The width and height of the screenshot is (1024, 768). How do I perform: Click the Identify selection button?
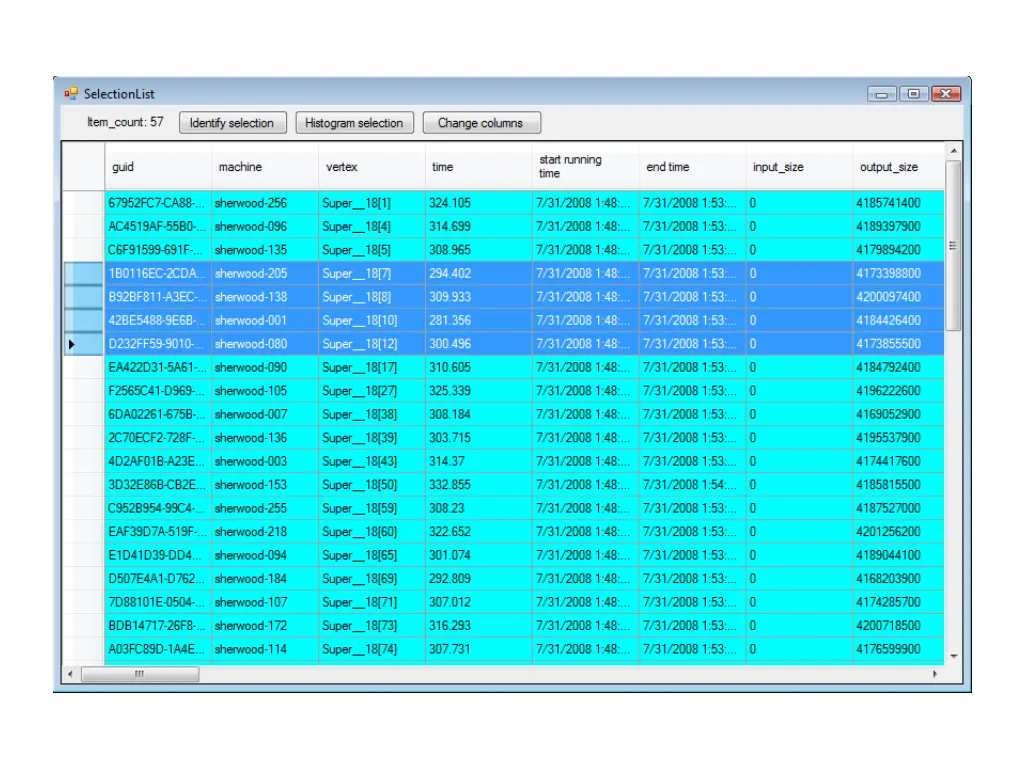point(232,123)
